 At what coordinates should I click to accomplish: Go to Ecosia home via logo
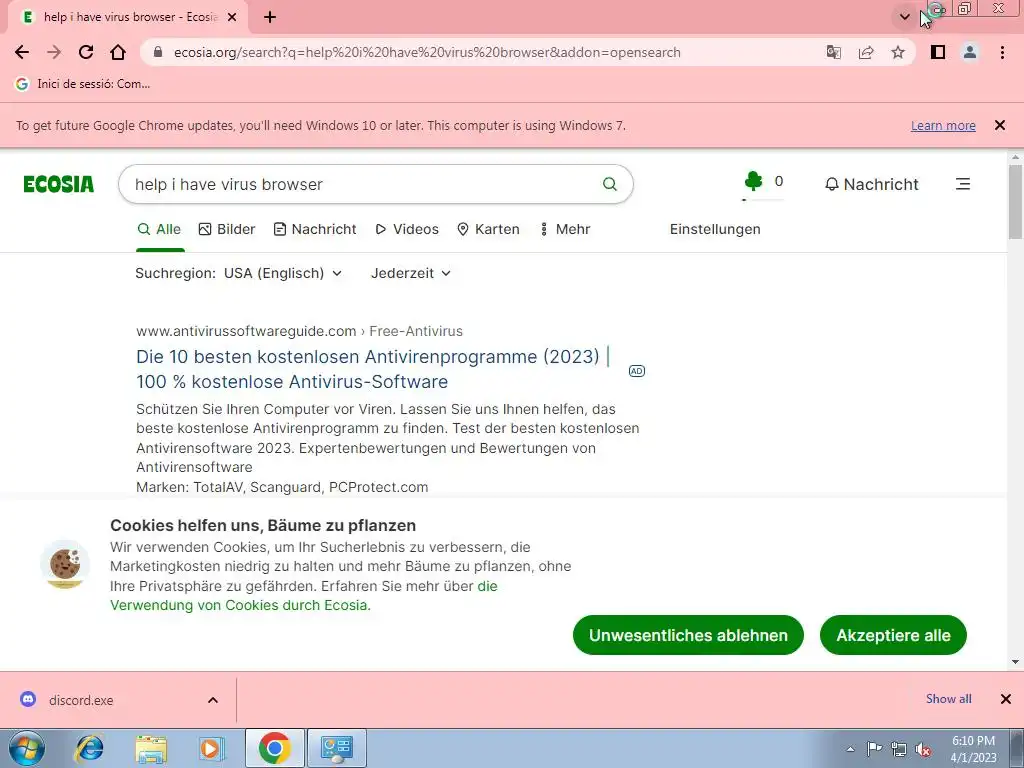coord(59,184)
